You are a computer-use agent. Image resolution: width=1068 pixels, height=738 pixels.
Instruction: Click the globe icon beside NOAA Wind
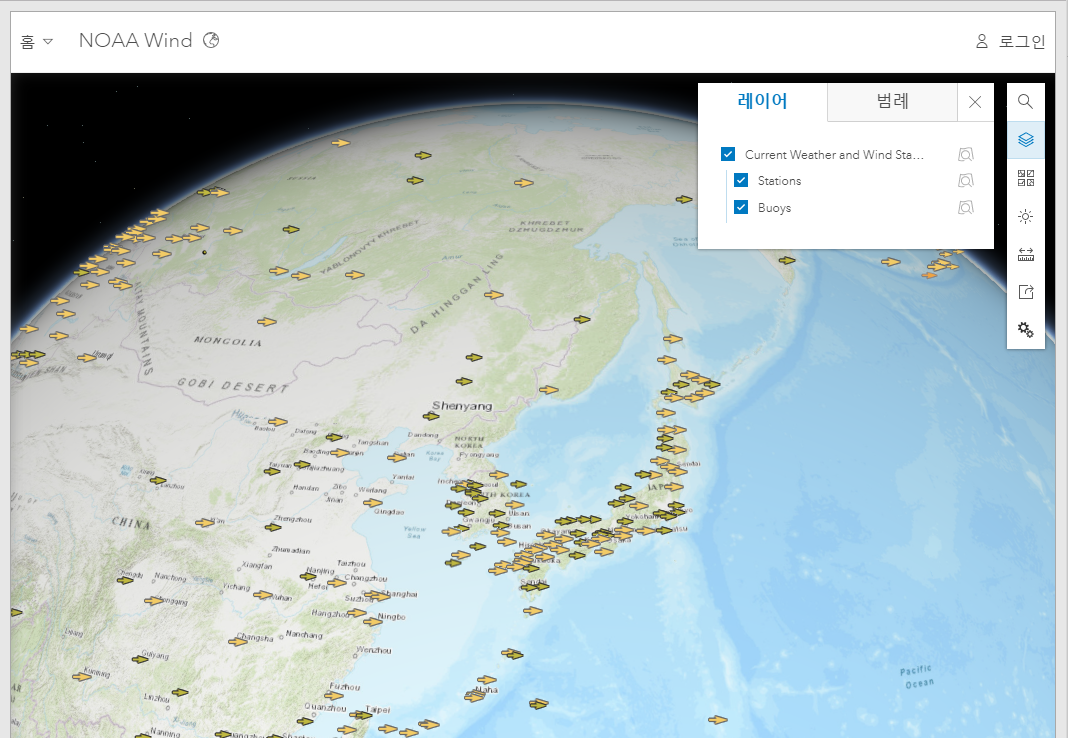(x=211, y=40)
